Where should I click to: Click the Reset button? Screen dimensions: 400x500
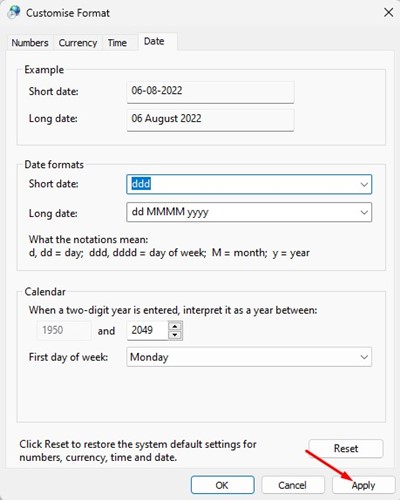pos(346,448)
